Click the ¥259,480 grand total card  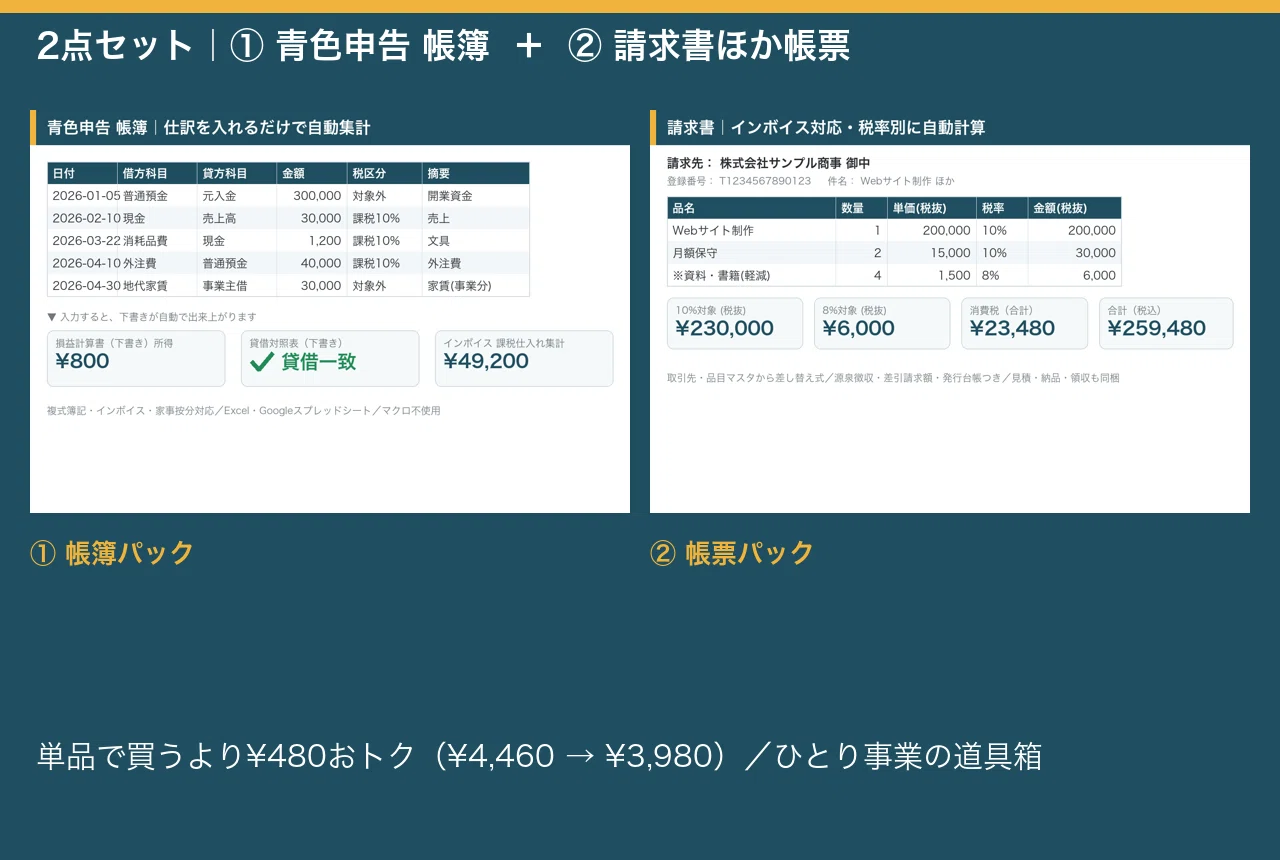click(x=1166, y=323)
